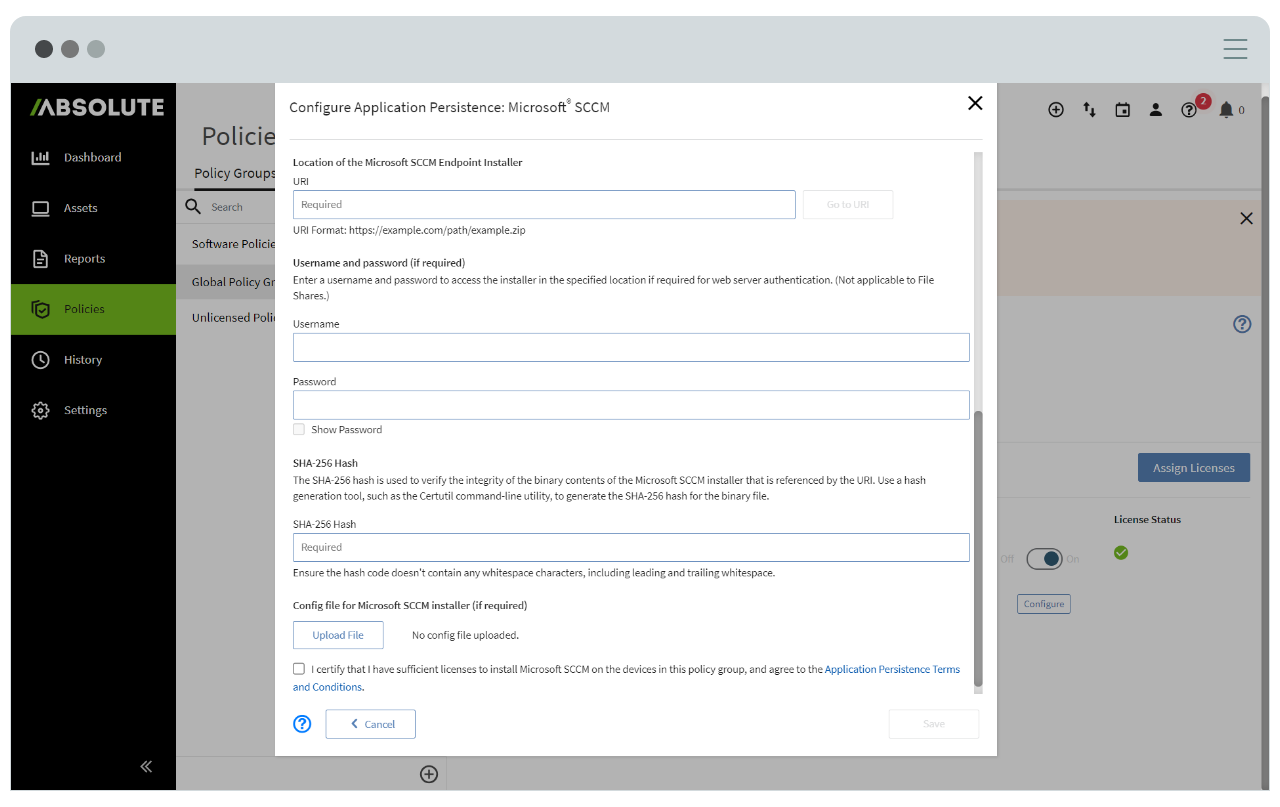The height and width of the screenshot is (807, 1280).
Task: Click inside the URI input field
Action: point(544,204)
